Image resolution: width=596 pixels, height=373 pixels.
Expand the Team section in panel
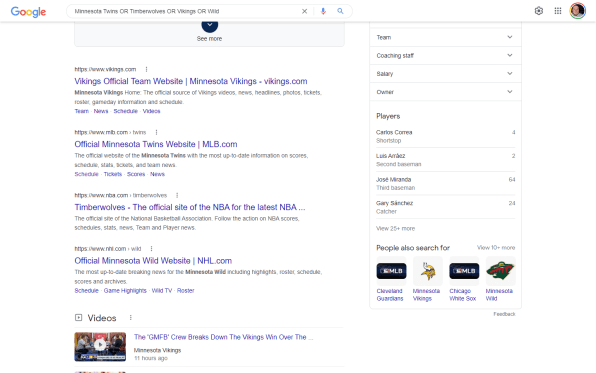pyautogui.click(x=445, y=37)
